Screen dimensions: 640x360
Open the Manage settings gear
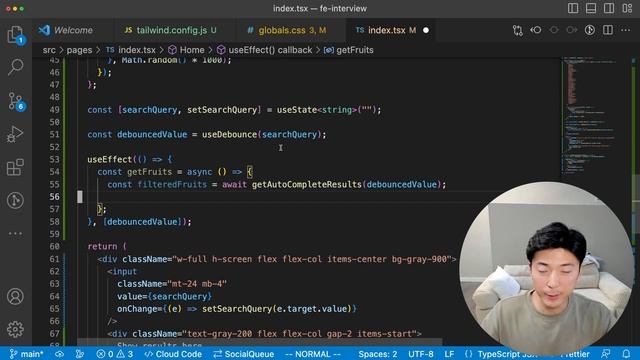click(16, 329)
